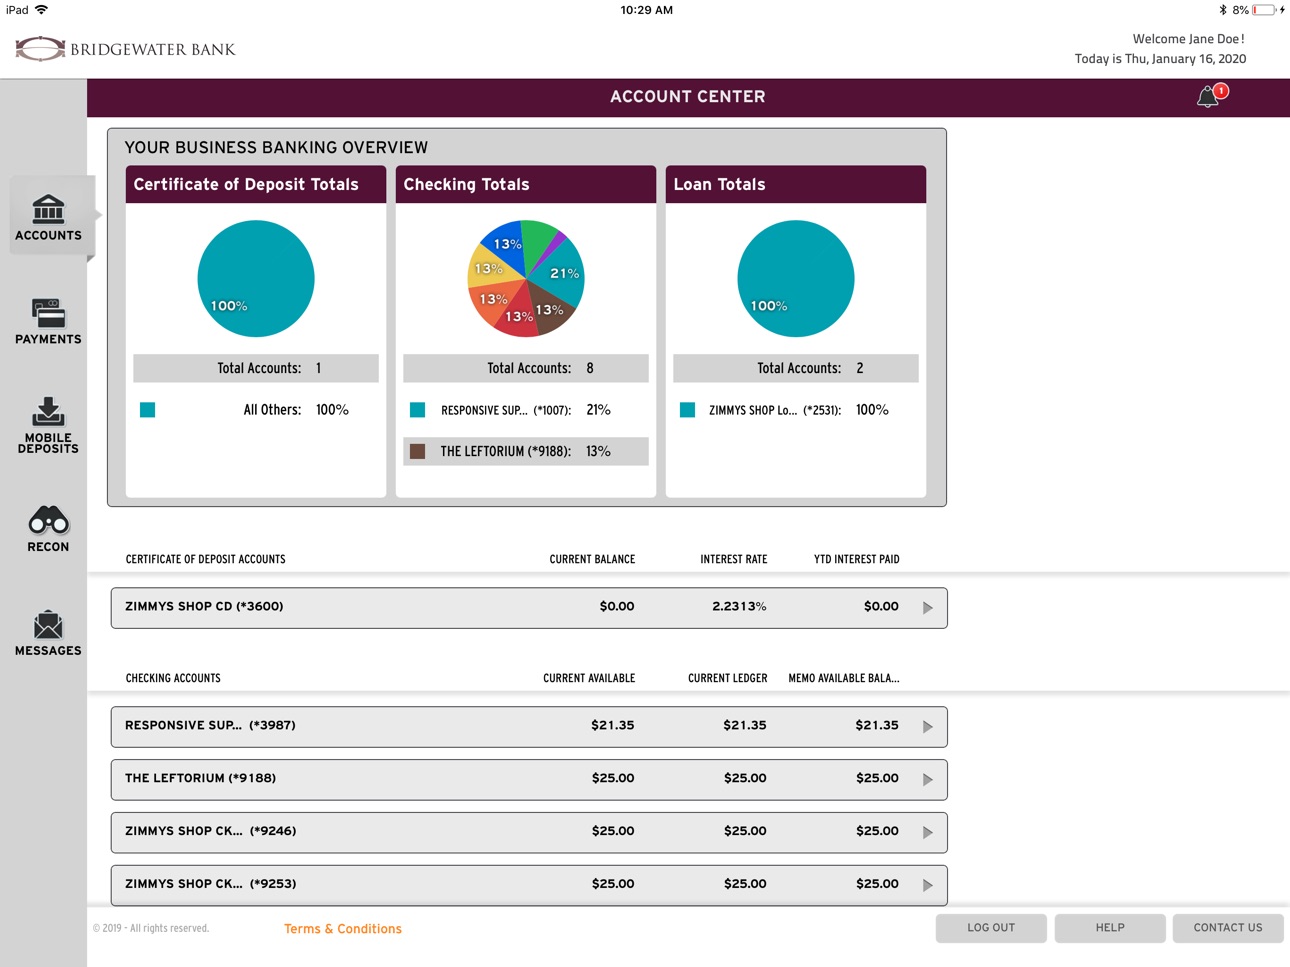This screenshot has height=967, width=1290.
Task: Expand the ZIMMYS SHOP CD (*3600) row arrow
Action: [928, 608]
